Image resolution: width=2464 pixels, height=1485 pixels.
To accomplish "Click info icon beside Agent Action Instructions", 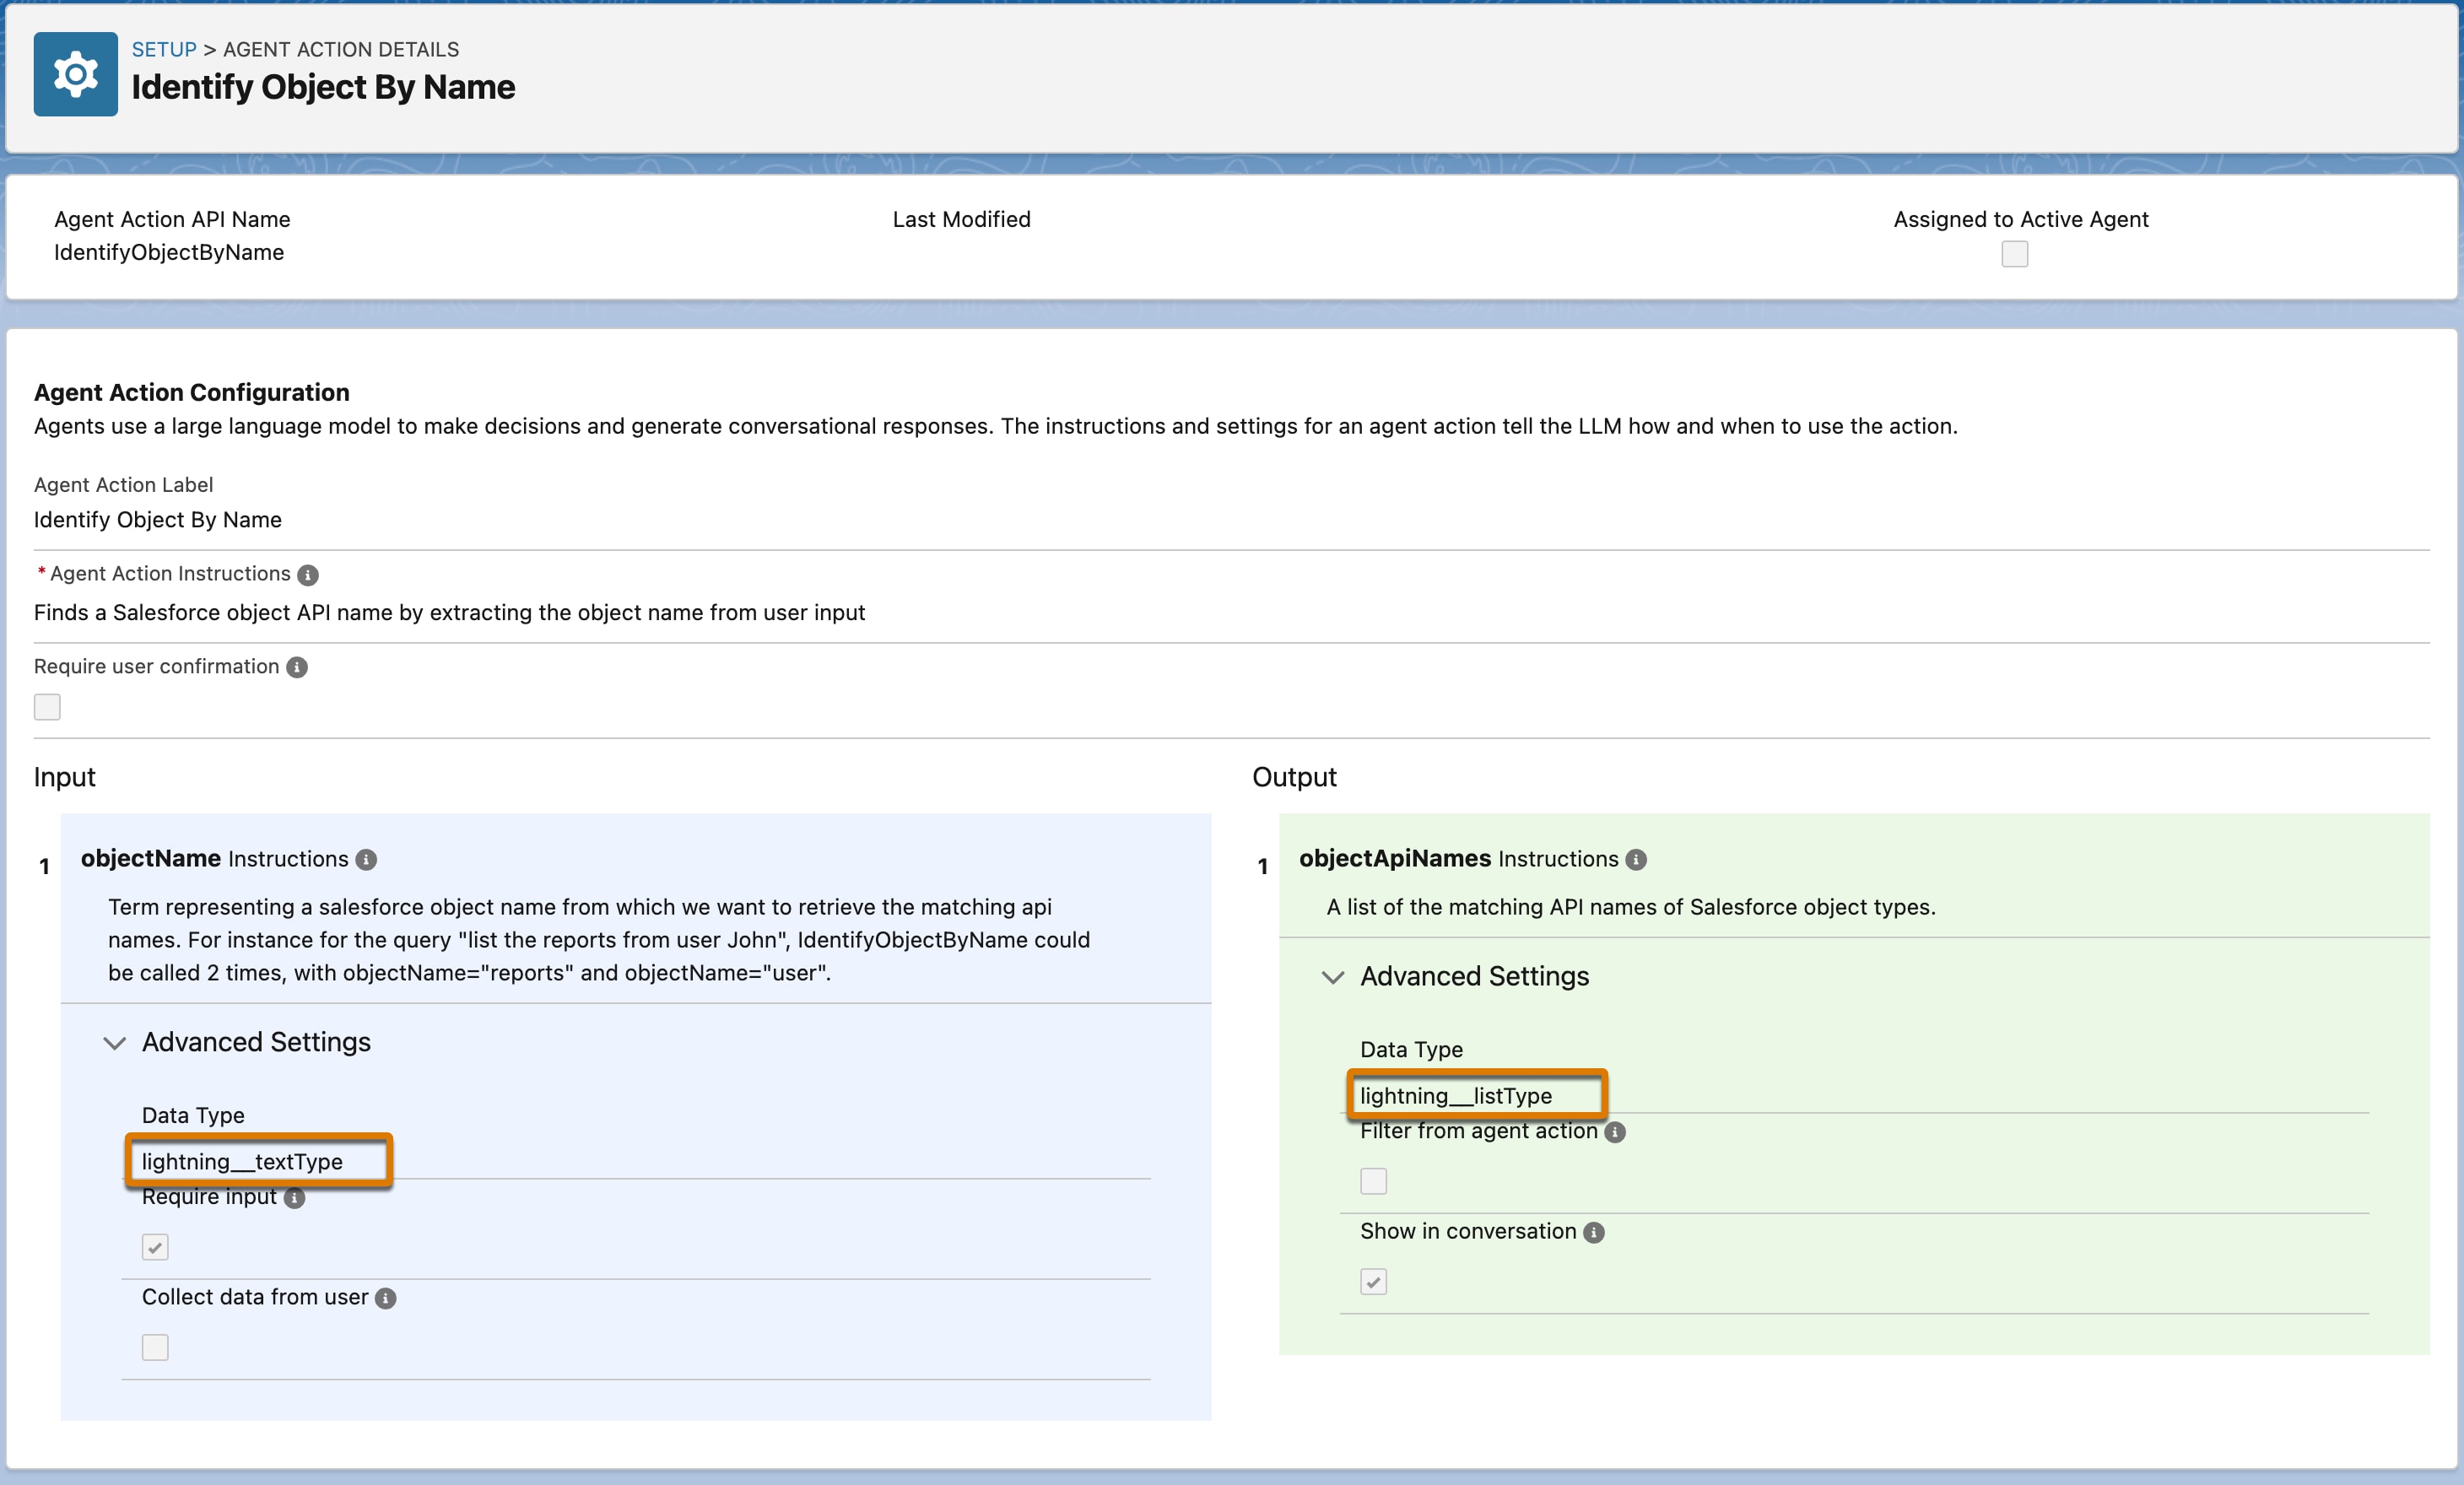I will [308, 575].
